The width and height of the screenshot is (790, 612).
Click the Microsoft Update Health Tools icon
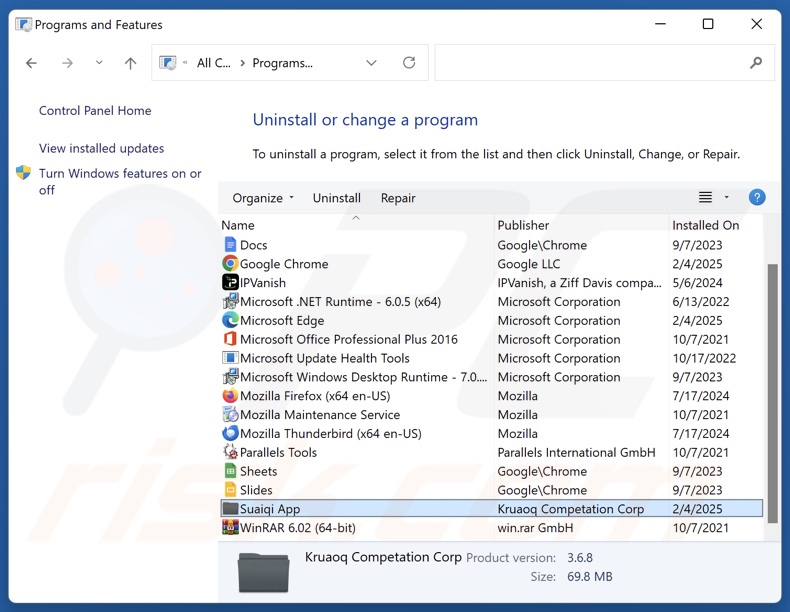coord(230,358)
